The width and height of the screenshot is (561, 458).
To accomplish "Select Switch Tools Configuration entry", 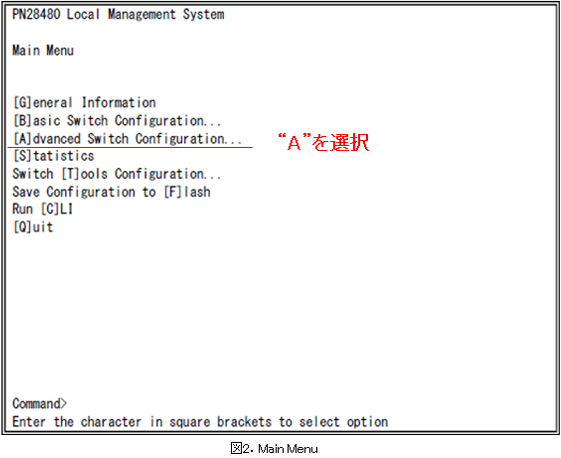I will [x=117, y=174].
